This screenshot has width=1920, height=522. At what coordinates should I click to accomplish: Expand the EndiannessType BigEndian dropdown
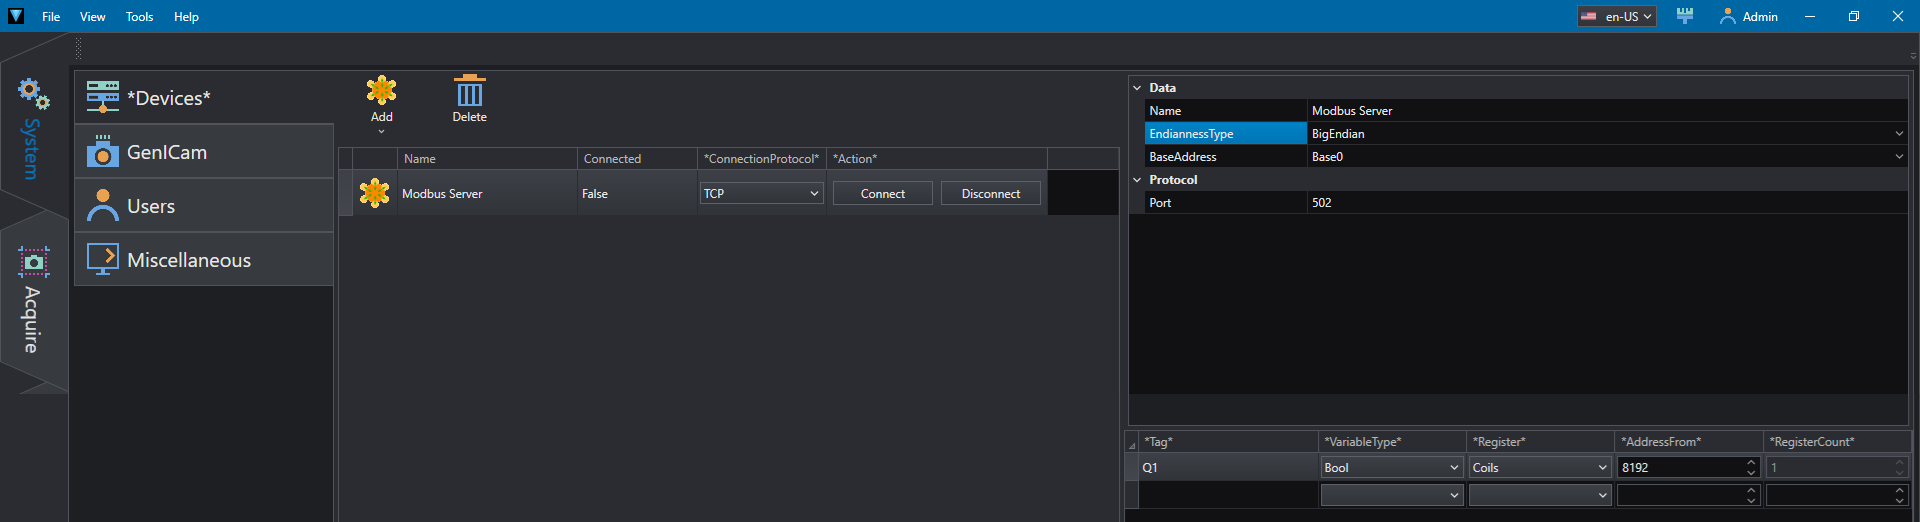[1898, 134]
